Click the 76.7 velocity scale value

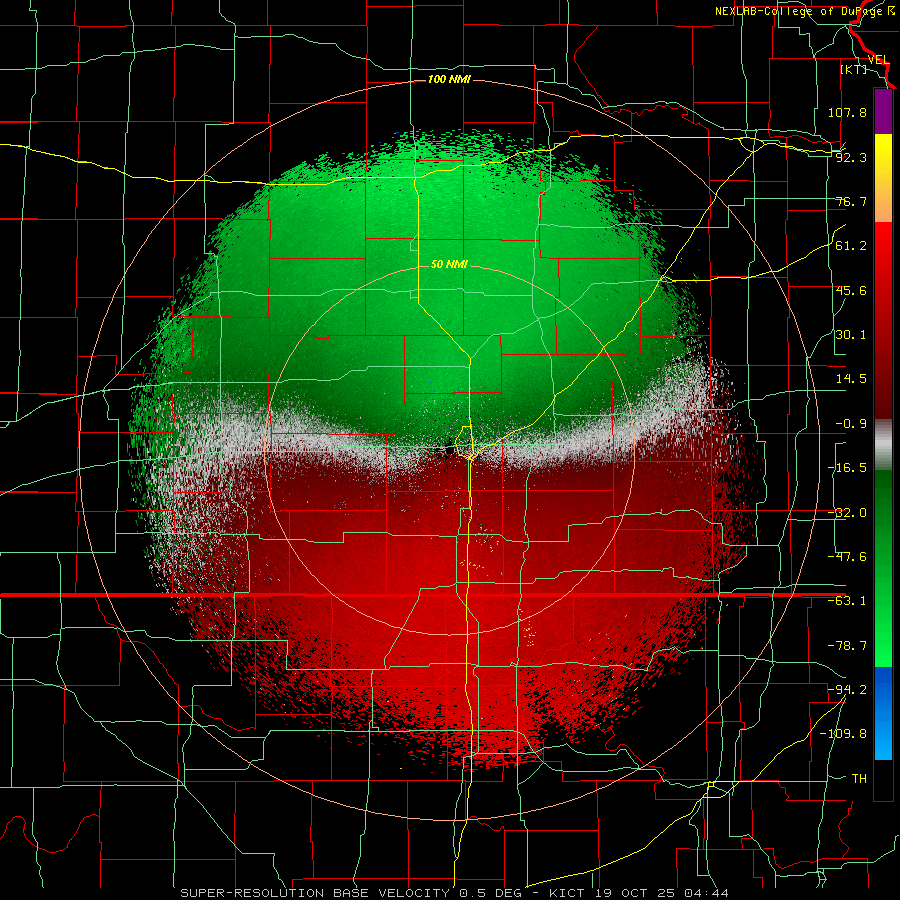[x=851, y=201]
